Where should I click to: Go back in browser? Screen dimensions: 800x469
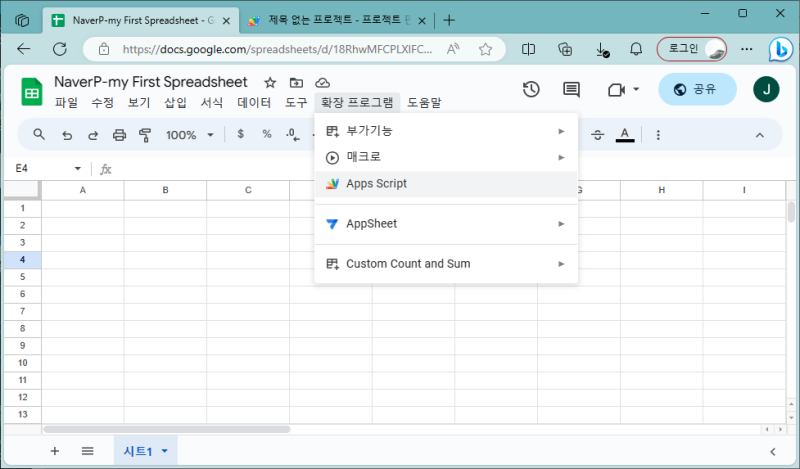click(x=23, y=49)
